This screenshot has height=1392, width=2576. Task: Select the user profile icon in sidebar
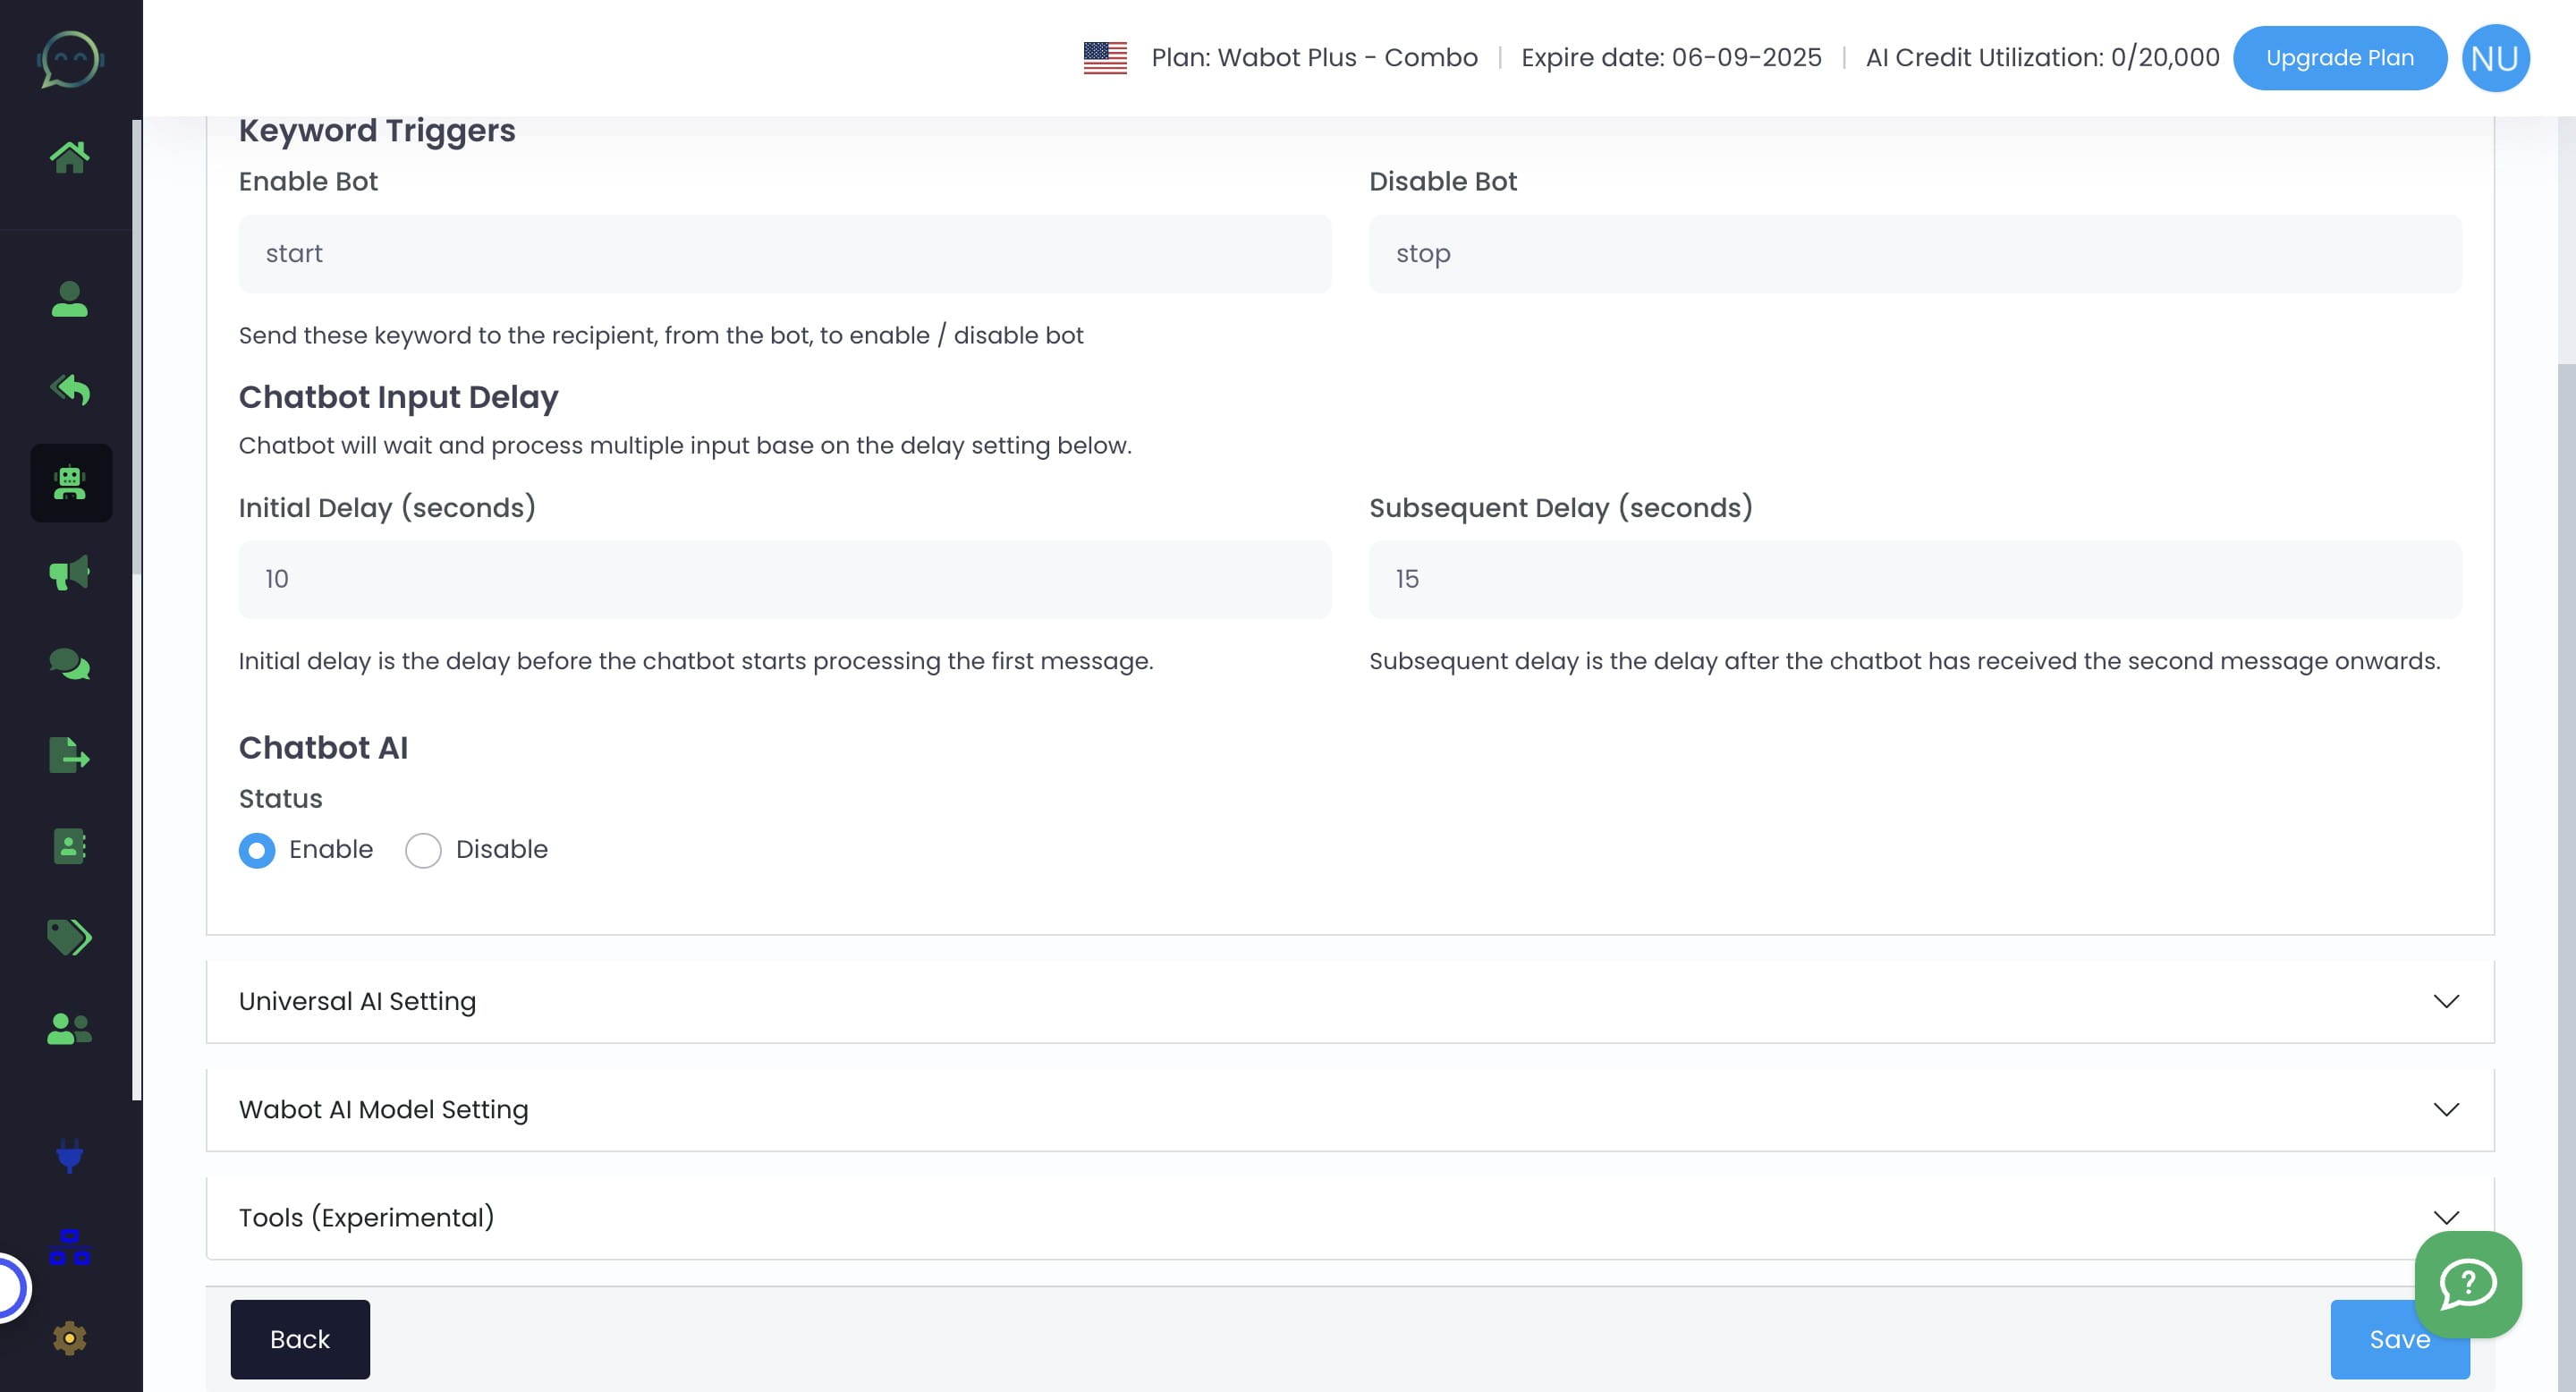[x=70, y=299]
